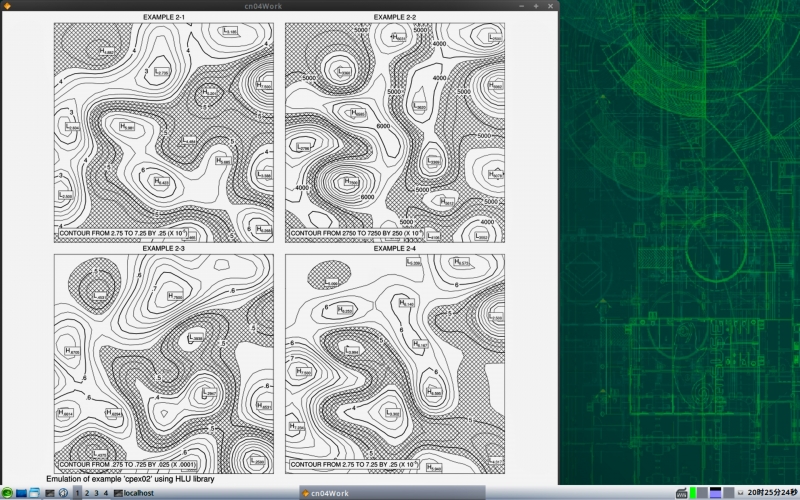
Task: Click the blue desktop icon in taskbar
Action: pos(21,493)
